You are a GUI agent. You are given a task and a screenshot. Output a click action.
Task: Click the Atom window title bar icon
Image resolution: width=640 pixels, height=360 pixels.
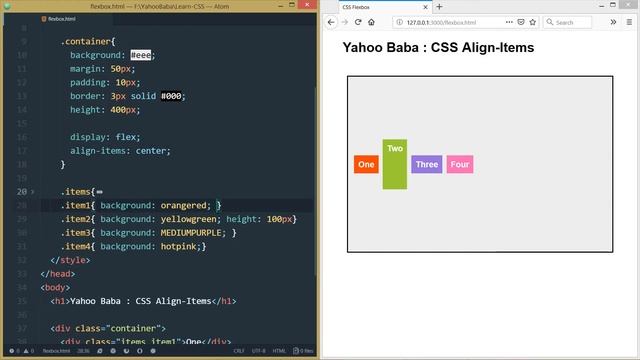7,6
